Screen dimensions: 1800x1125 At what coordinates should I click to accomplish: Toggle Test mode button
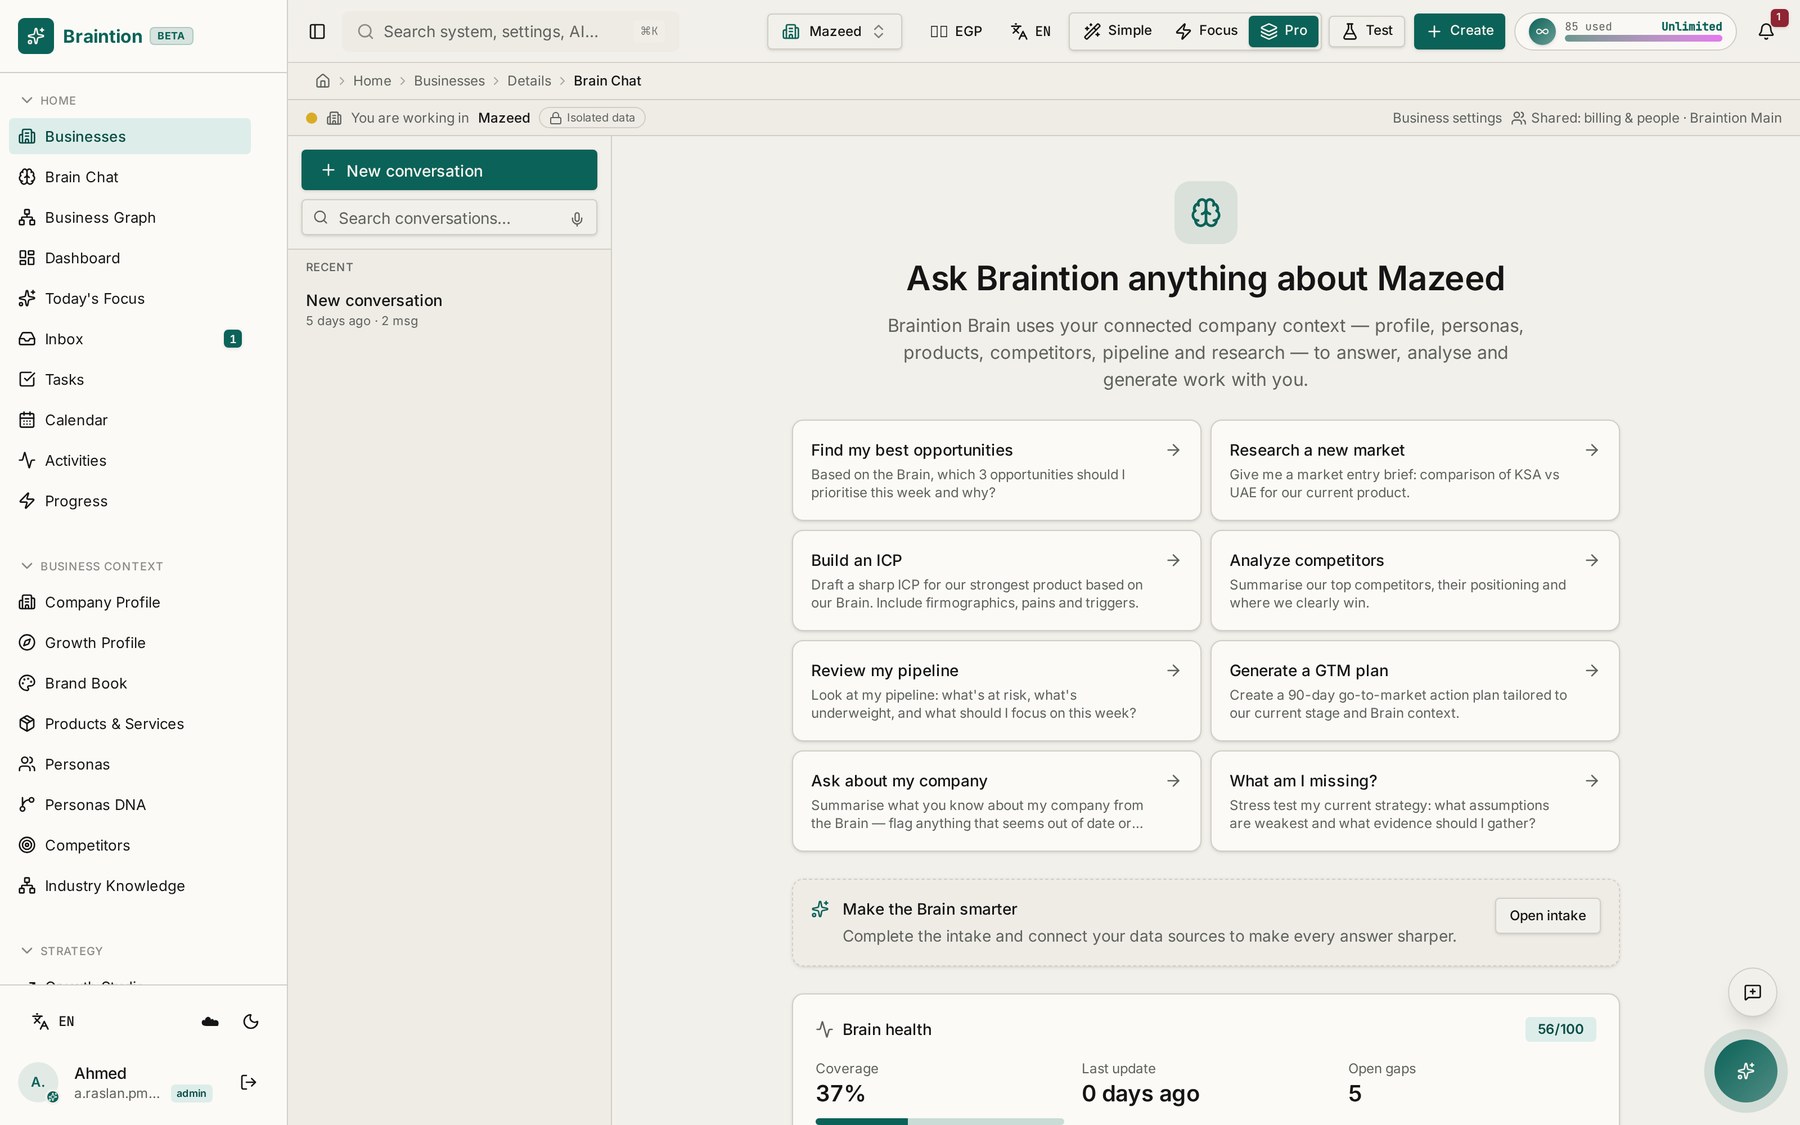pos(1366,31)
